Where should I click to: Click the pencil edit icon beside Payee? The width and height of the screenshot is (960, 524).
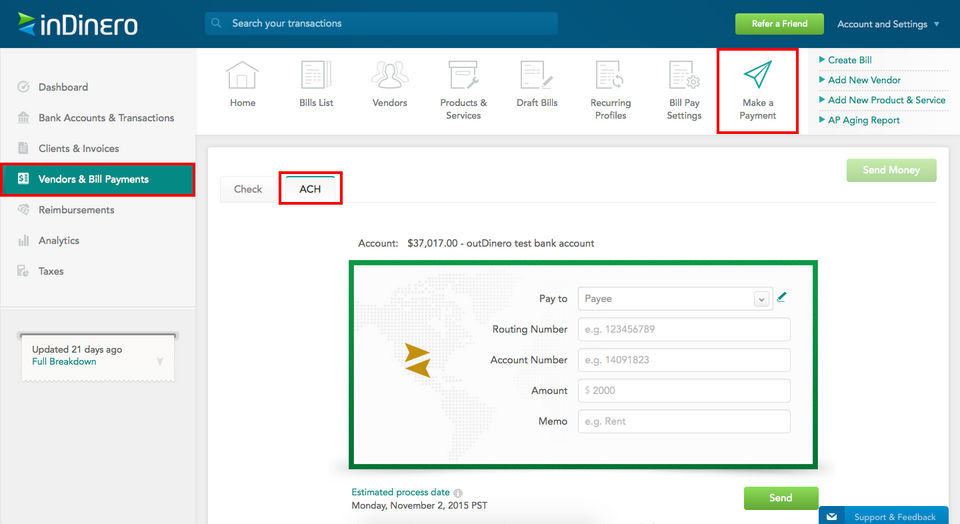pyautogui.click(x=781, y=298)
